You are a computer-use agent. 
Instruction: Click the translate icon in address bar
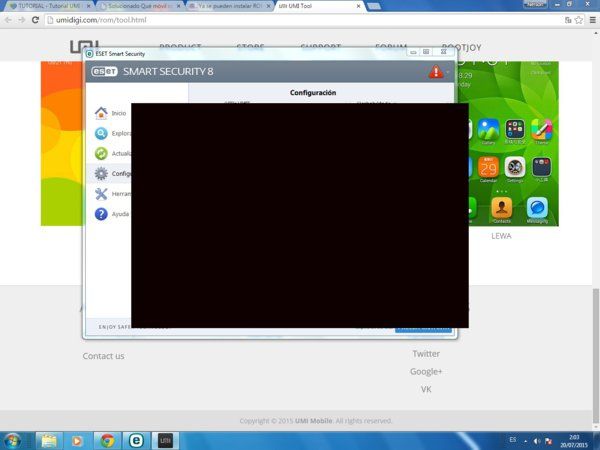568,20
